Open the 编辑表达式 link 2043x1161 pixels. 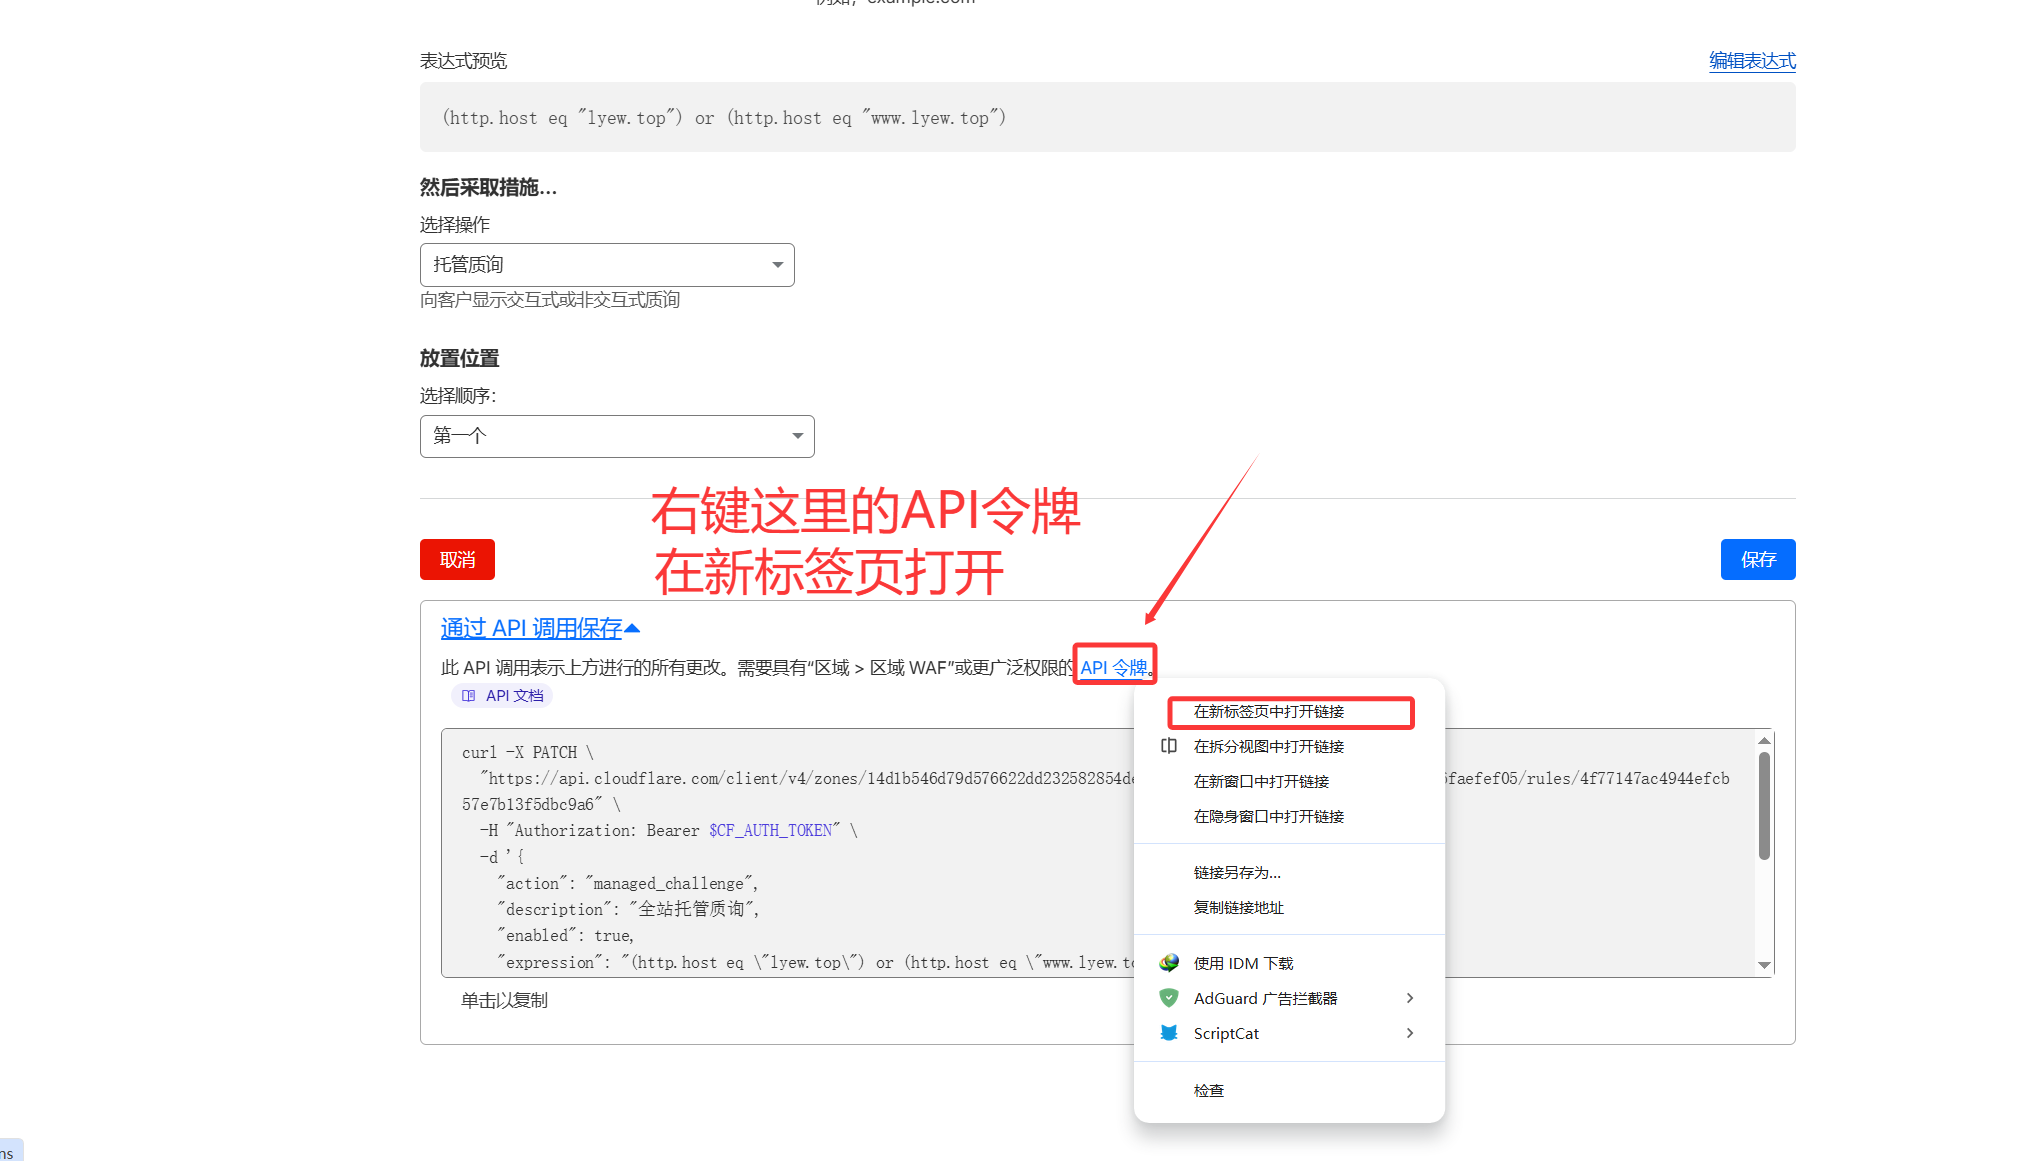coord(1752,61)
